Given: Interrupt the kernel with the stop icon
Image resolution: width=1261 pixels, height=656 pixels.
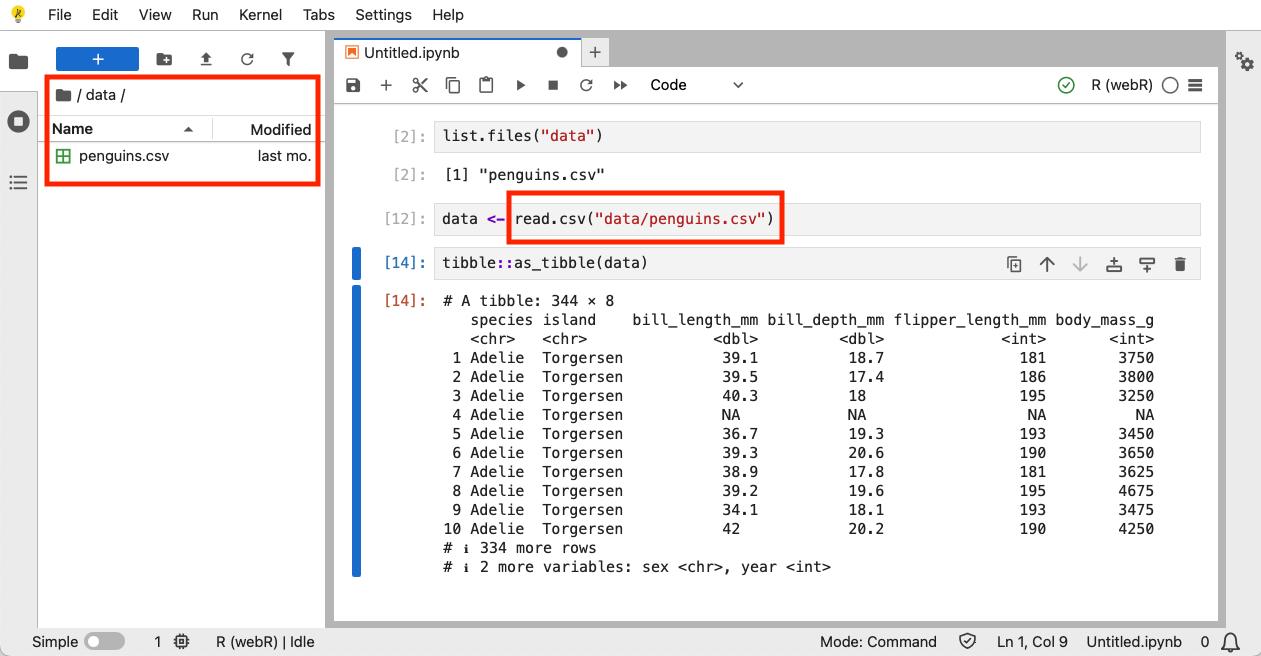Looking at the screenshot, I should 553,85.
